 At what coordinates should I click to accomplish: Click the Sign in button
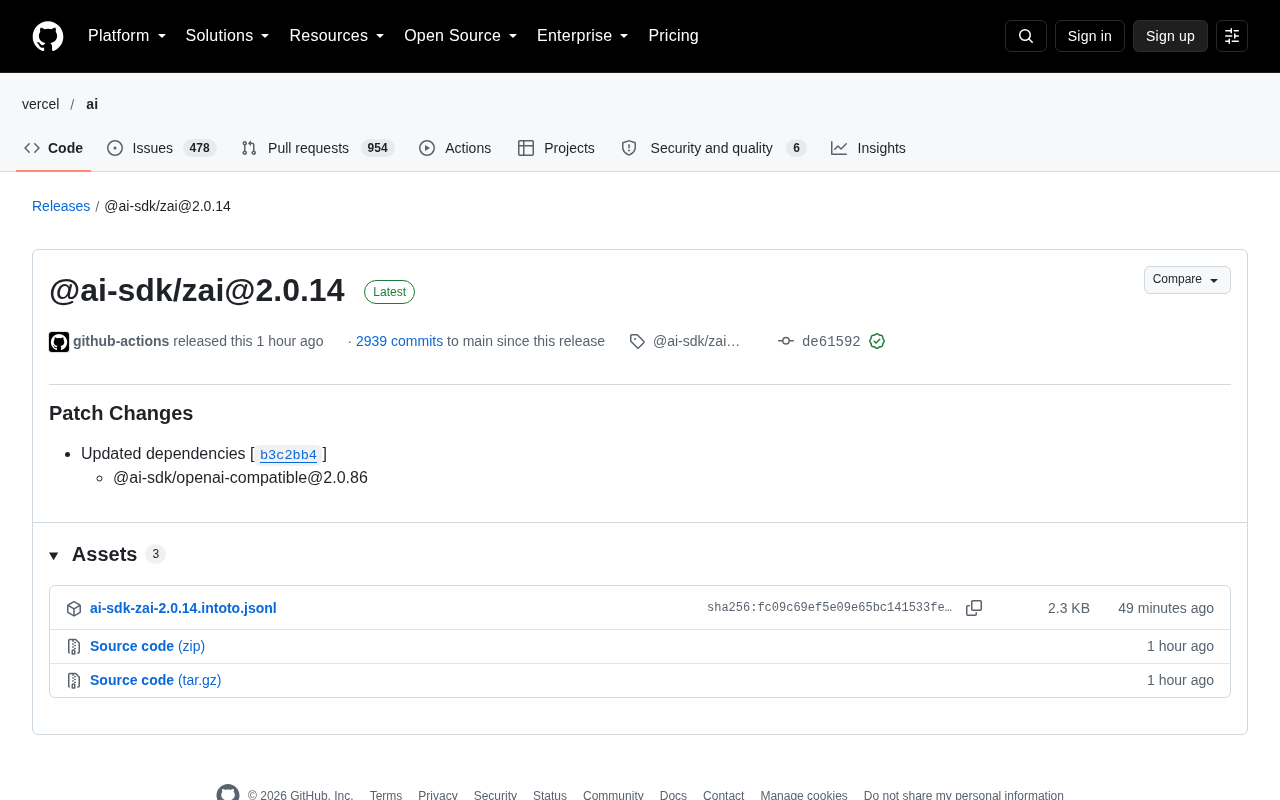pyautogui.click(x=1090, y=36)
